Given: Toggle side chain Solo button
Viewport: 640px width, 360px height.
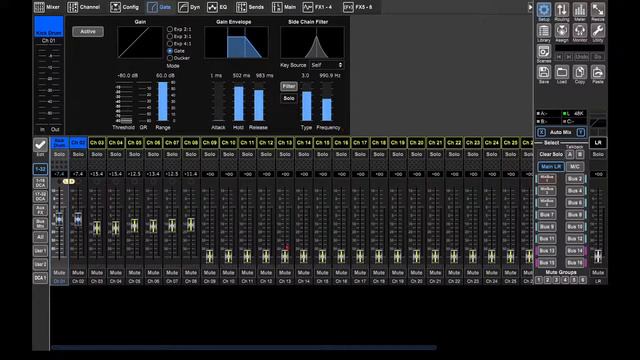Looking at the screenshot, I should pos(289,98).
